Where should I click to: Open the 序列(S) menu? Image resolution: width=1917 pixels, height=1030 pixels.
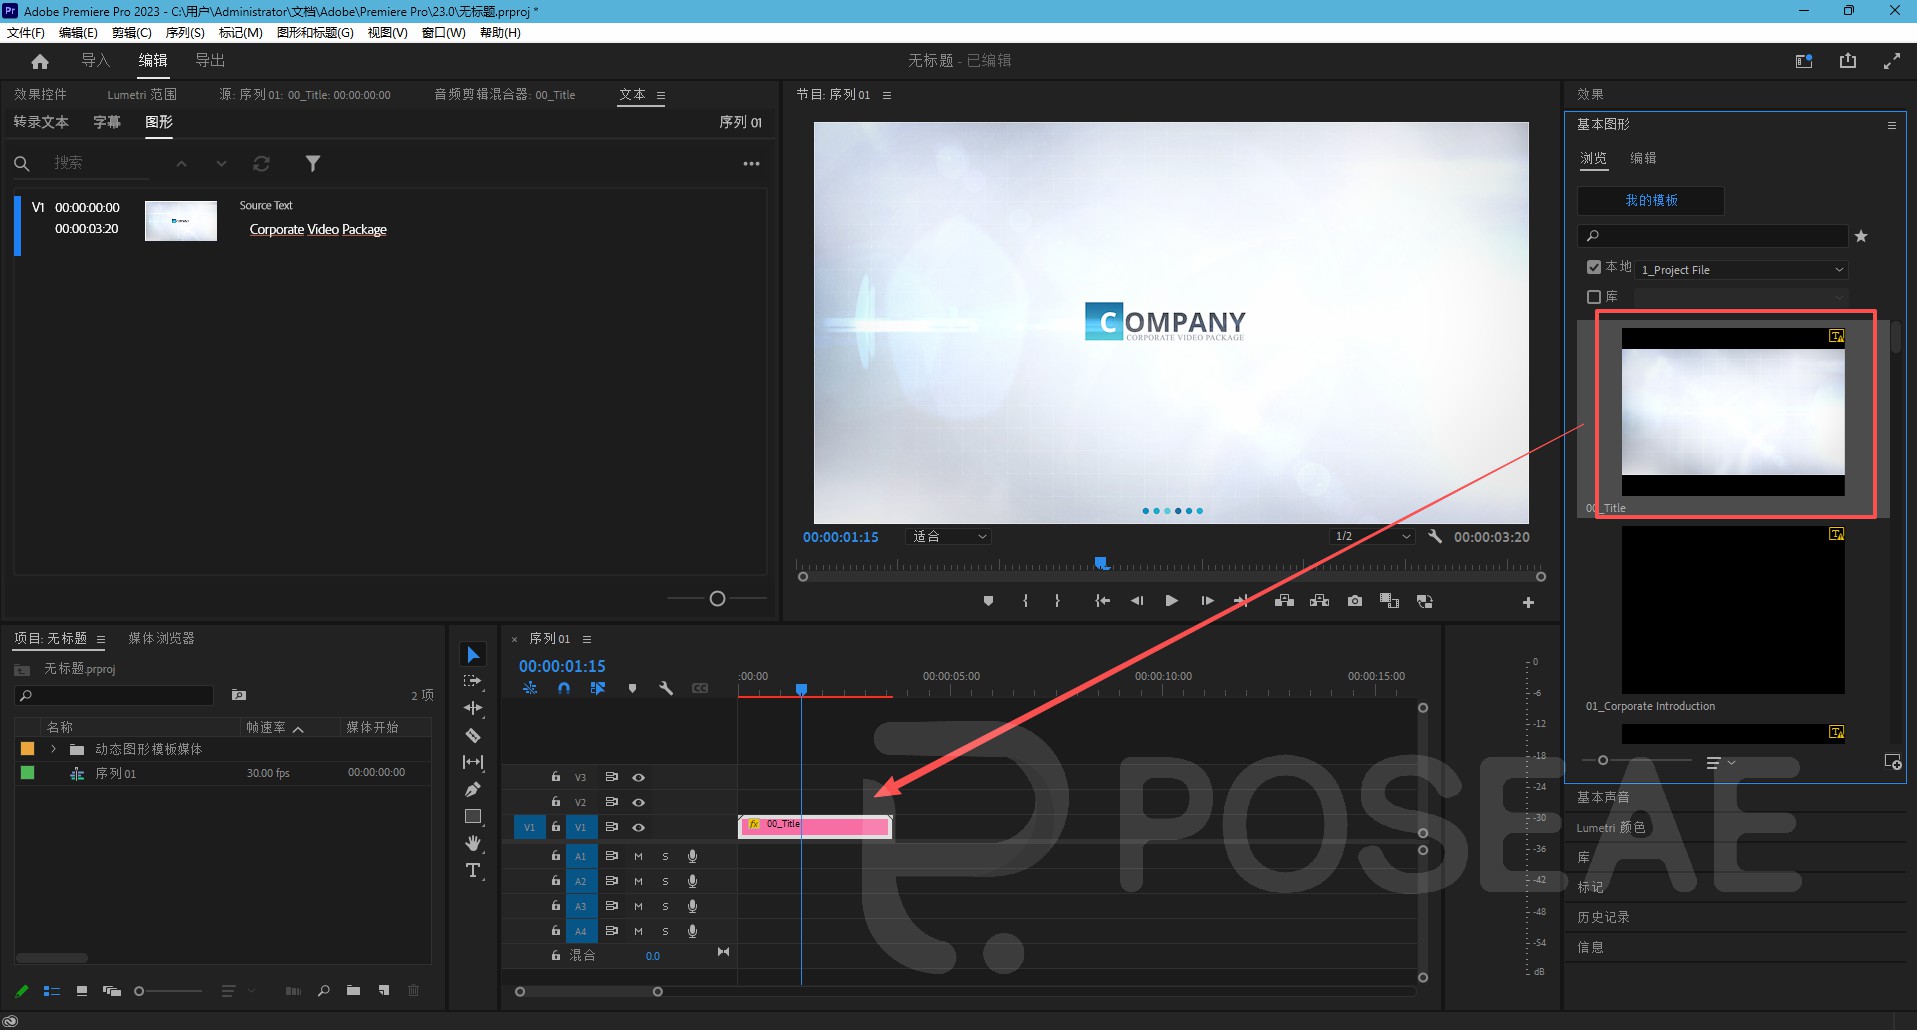click(x=185, y=33)
